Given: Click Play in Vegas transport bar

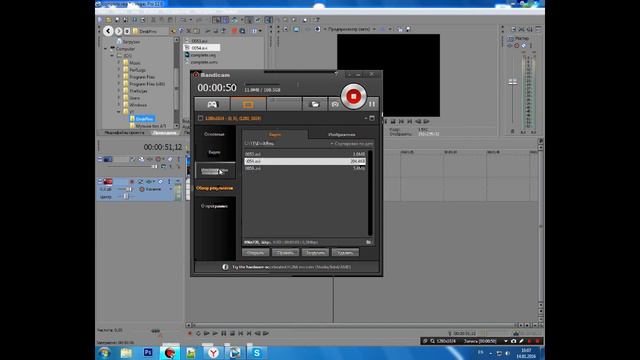Looking at the screenshot, I should [215, 333].
